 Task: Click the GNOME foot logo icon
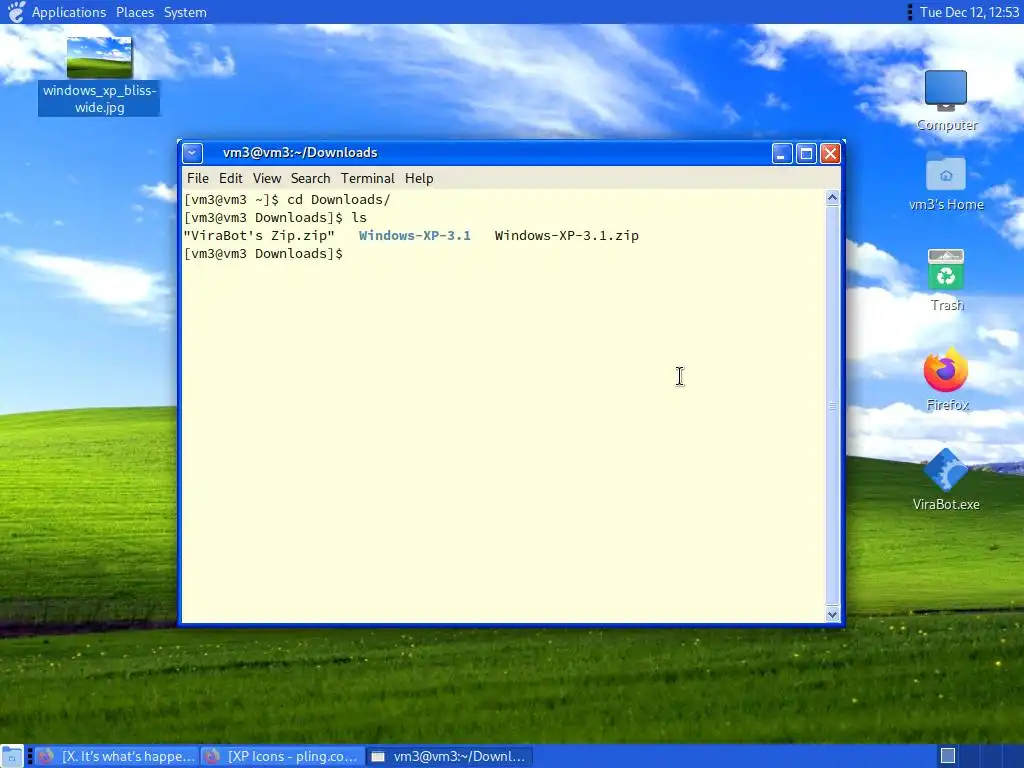[16, 12]
